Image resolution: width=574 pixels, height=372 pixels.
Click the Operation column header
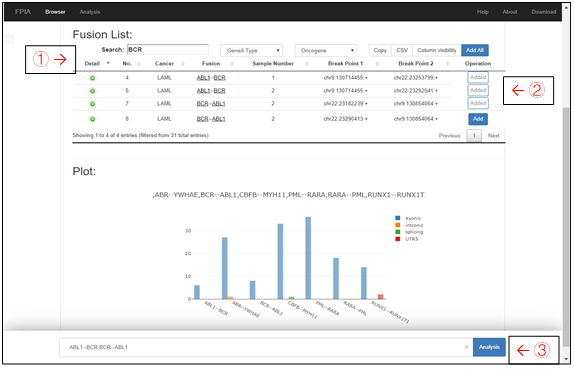pos(478,63)
